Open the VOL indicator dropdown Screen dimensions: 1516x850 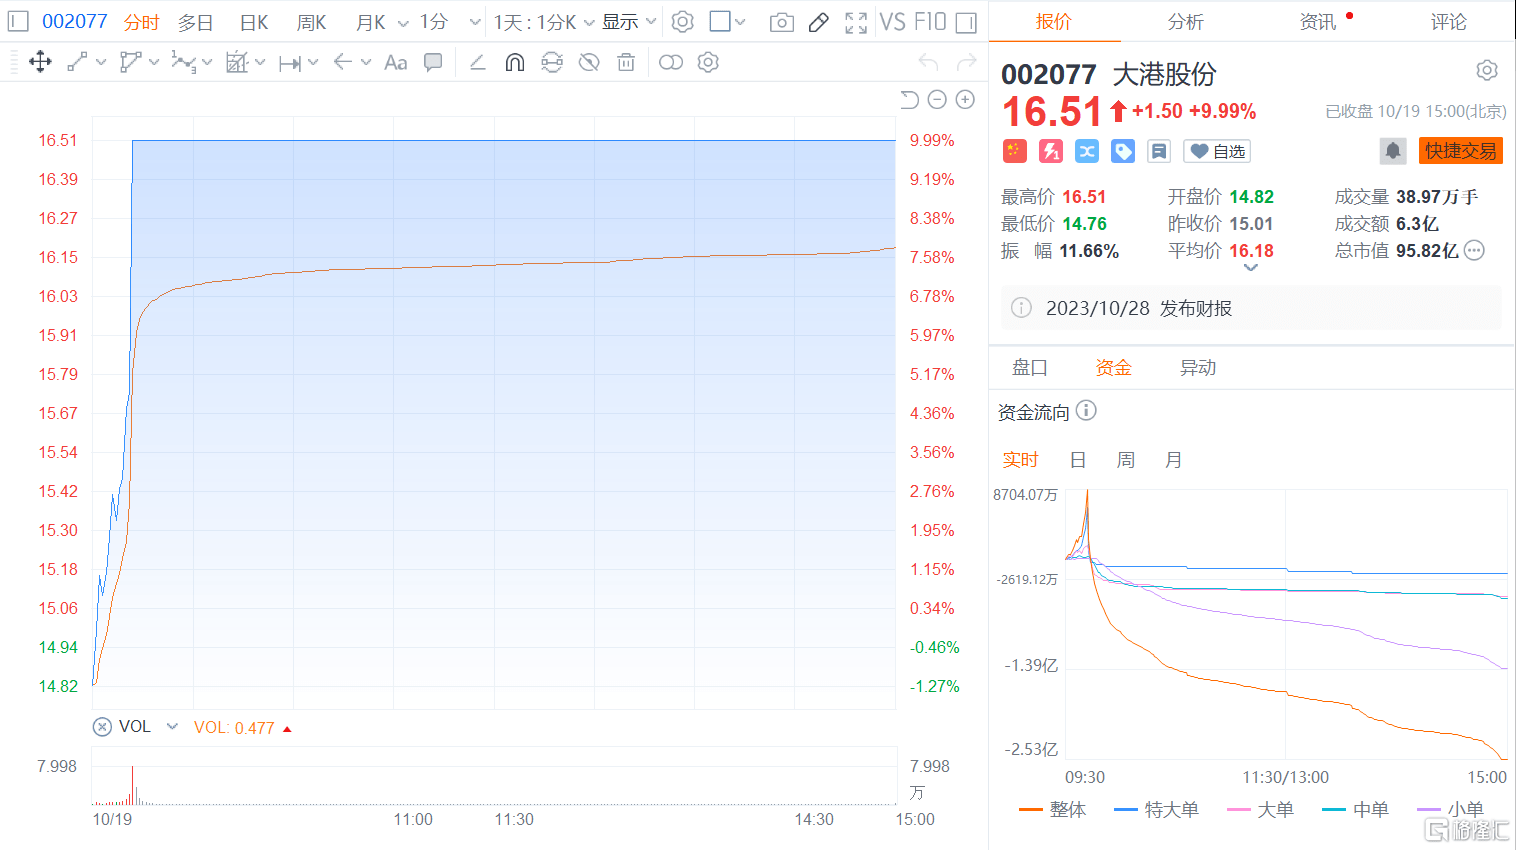click(170, 726)
